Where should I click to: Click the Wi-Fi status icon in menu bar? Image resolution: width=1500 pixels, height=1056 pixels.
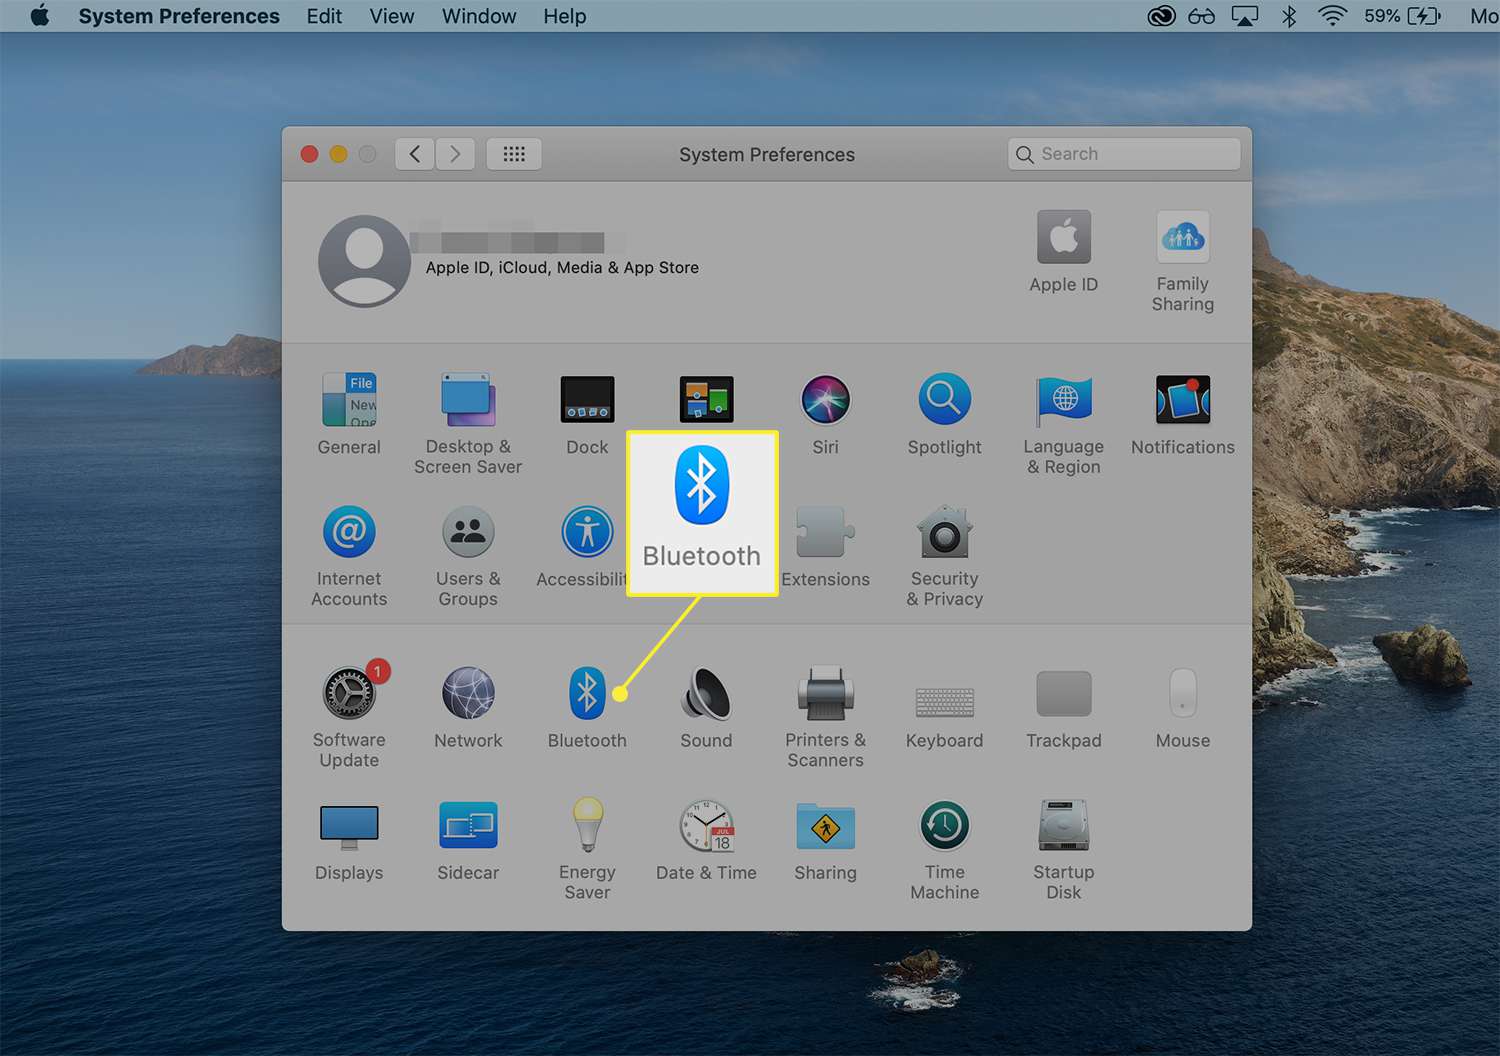[1332, 16]
